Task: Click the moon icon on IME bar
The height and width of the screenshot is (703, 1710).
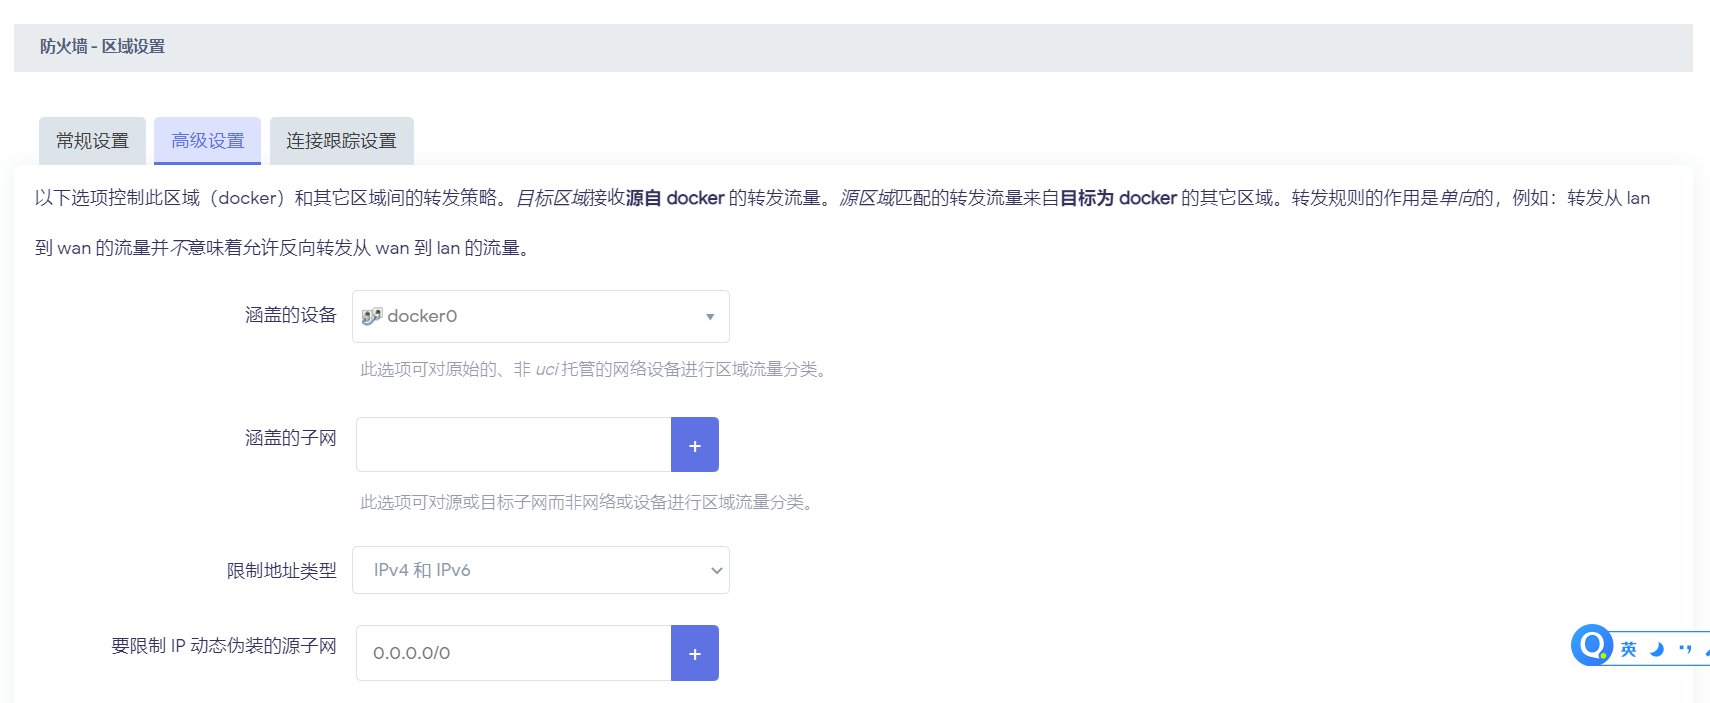Action: pyautogui.click(x=1657, y=650)
